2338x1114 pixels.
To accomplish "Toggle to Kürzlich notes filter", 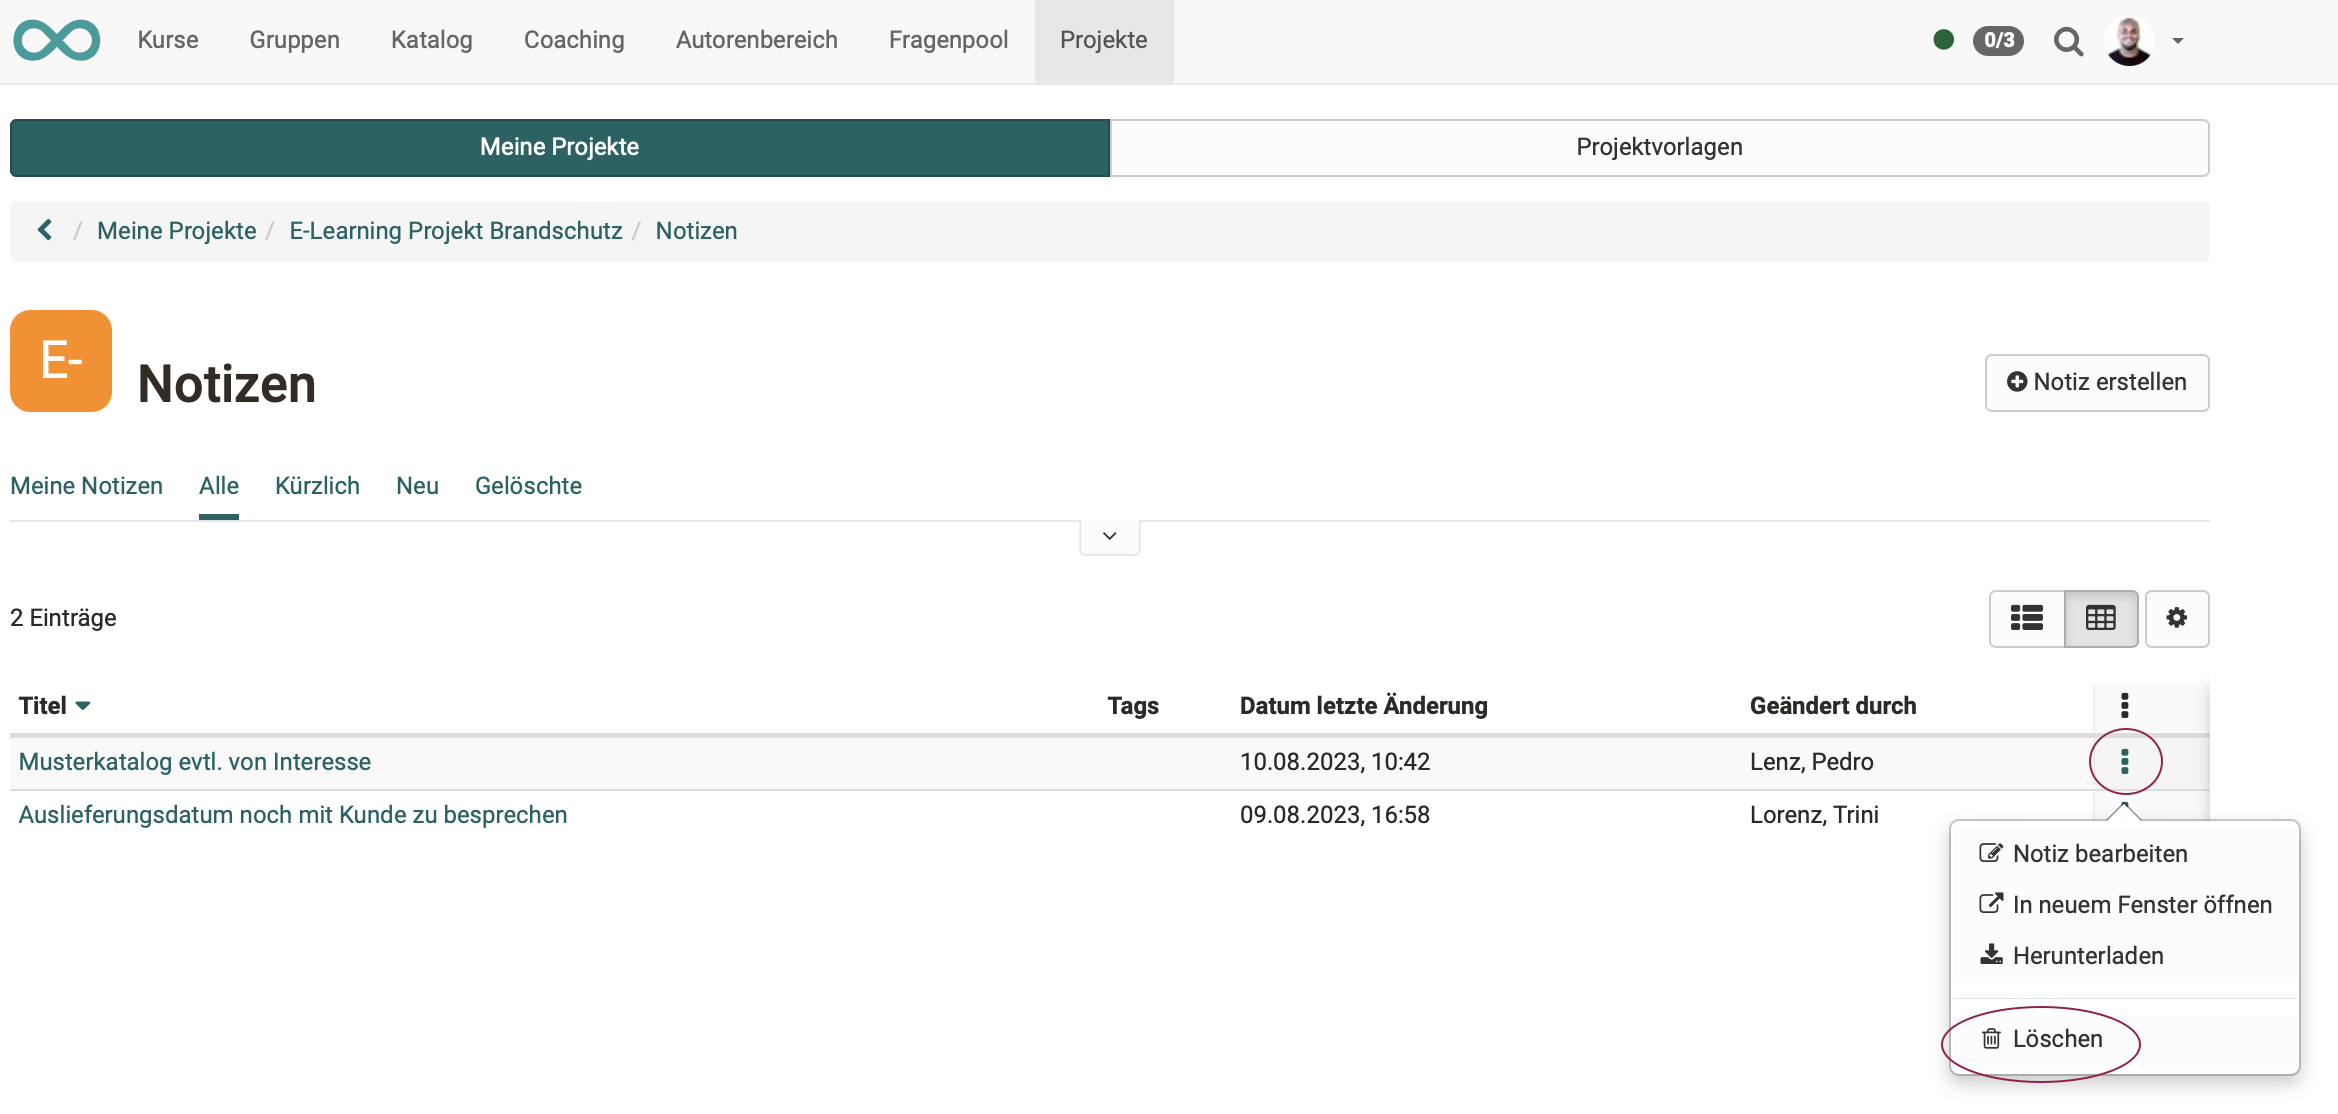I will tap(316, 485).
